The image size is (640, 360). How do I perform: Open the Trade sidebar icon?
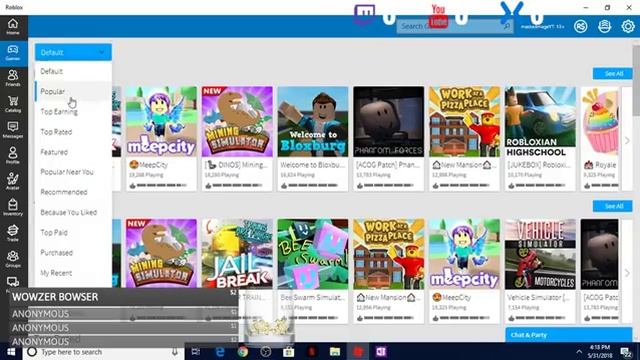click(x=13, y=233)
